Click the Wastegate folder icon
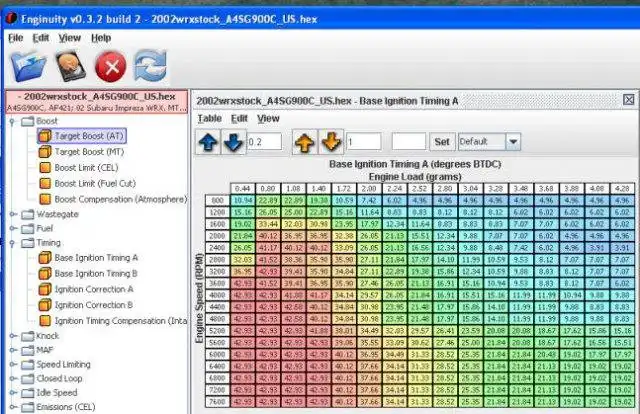Screen dimensions: 640x414 click(x=28, y=214)
